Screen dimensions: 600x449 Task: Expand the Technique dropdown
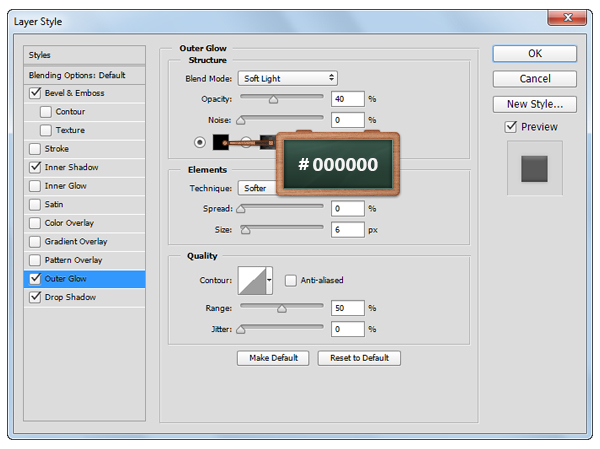click(256, 188)
